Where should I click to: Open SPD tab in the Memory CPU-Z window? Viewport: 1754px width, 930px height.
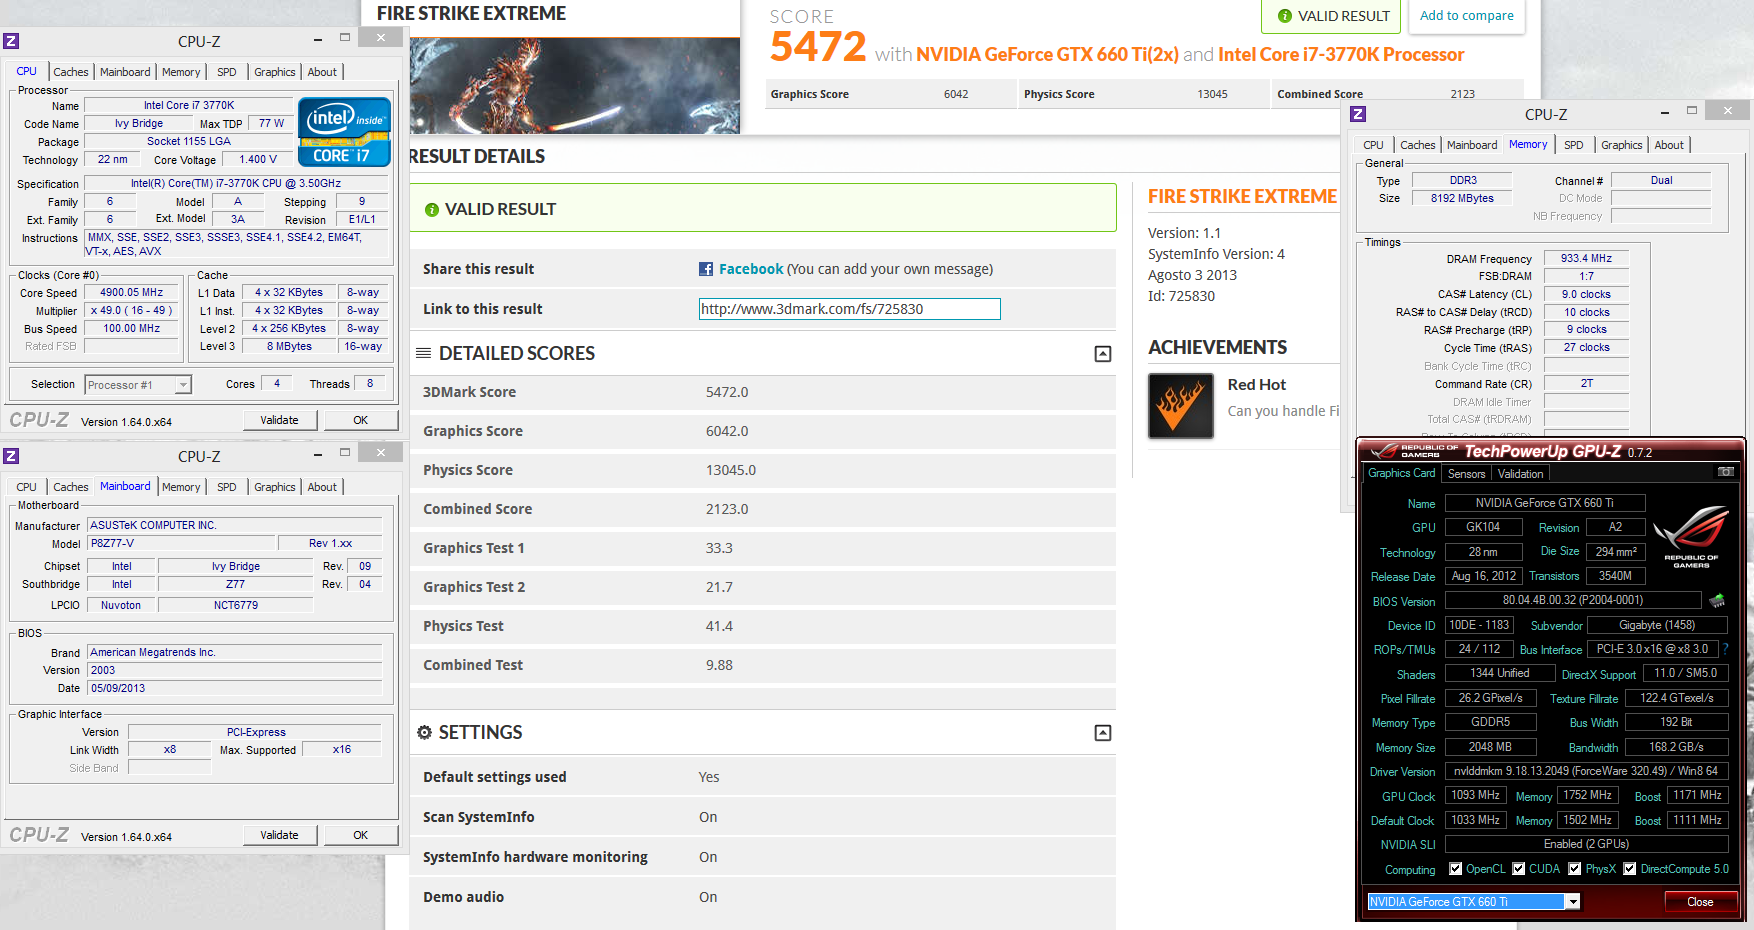click(x=1573, y=145)
